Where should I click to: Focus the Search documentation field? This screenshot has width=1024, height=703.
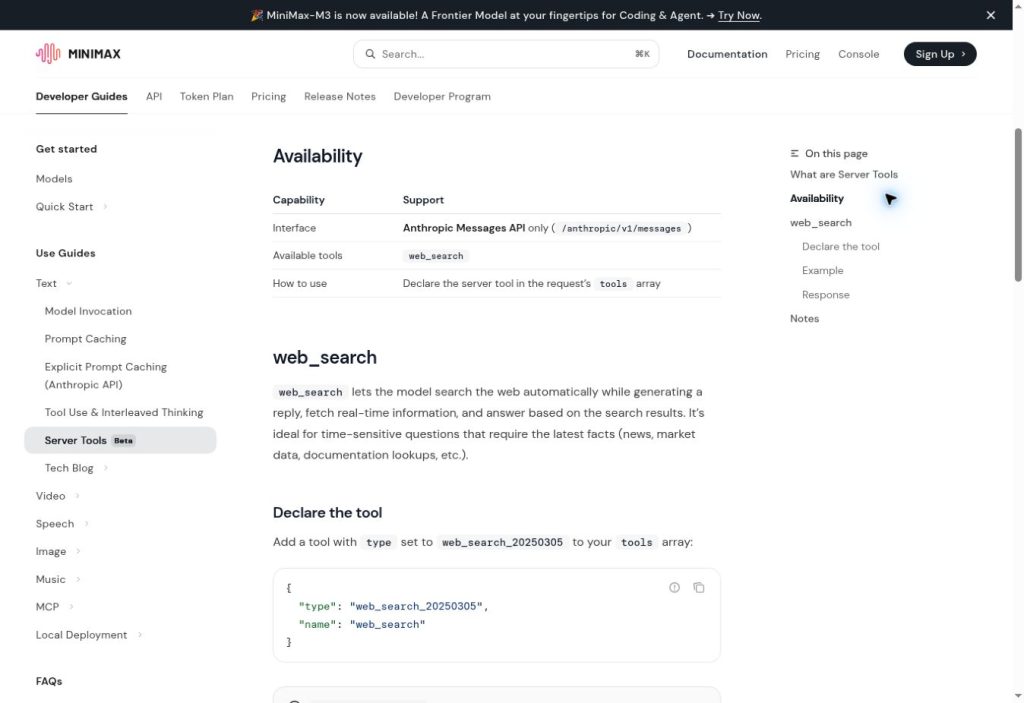point(506,54)
